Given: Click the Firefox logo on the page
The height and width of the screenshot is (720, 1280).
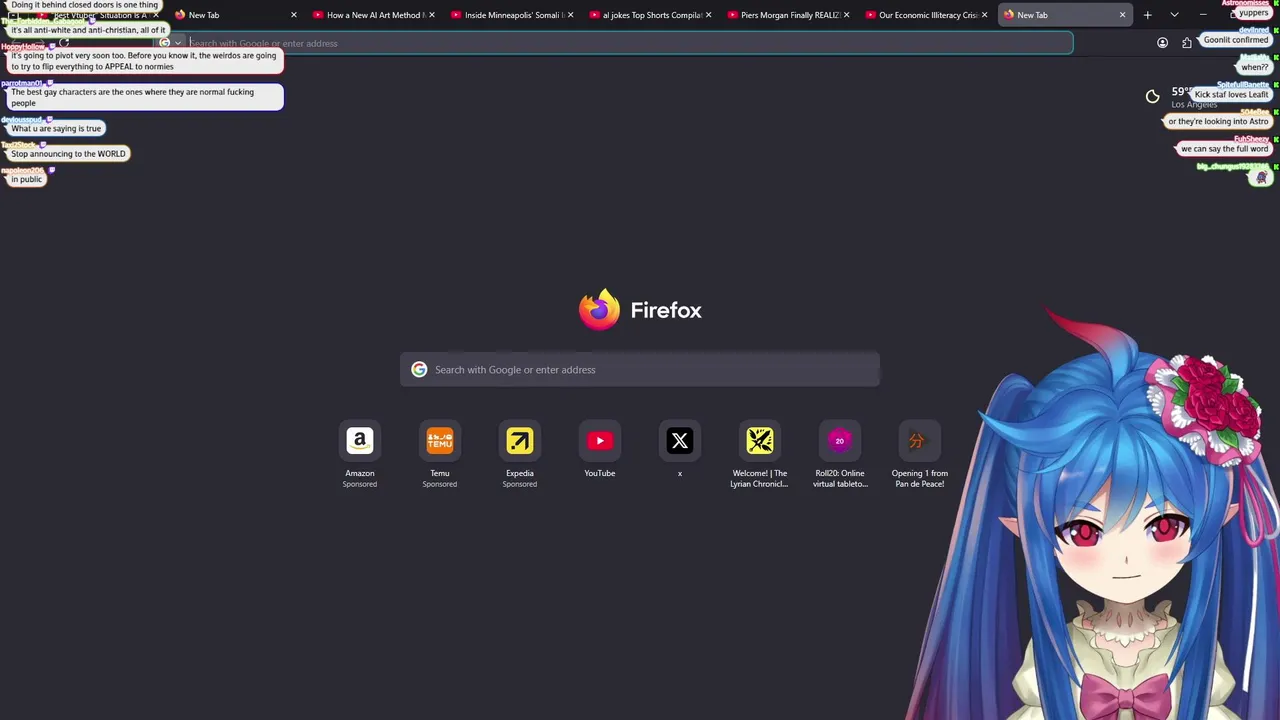Looking at the screenshot, I should [x=599, y=310].
